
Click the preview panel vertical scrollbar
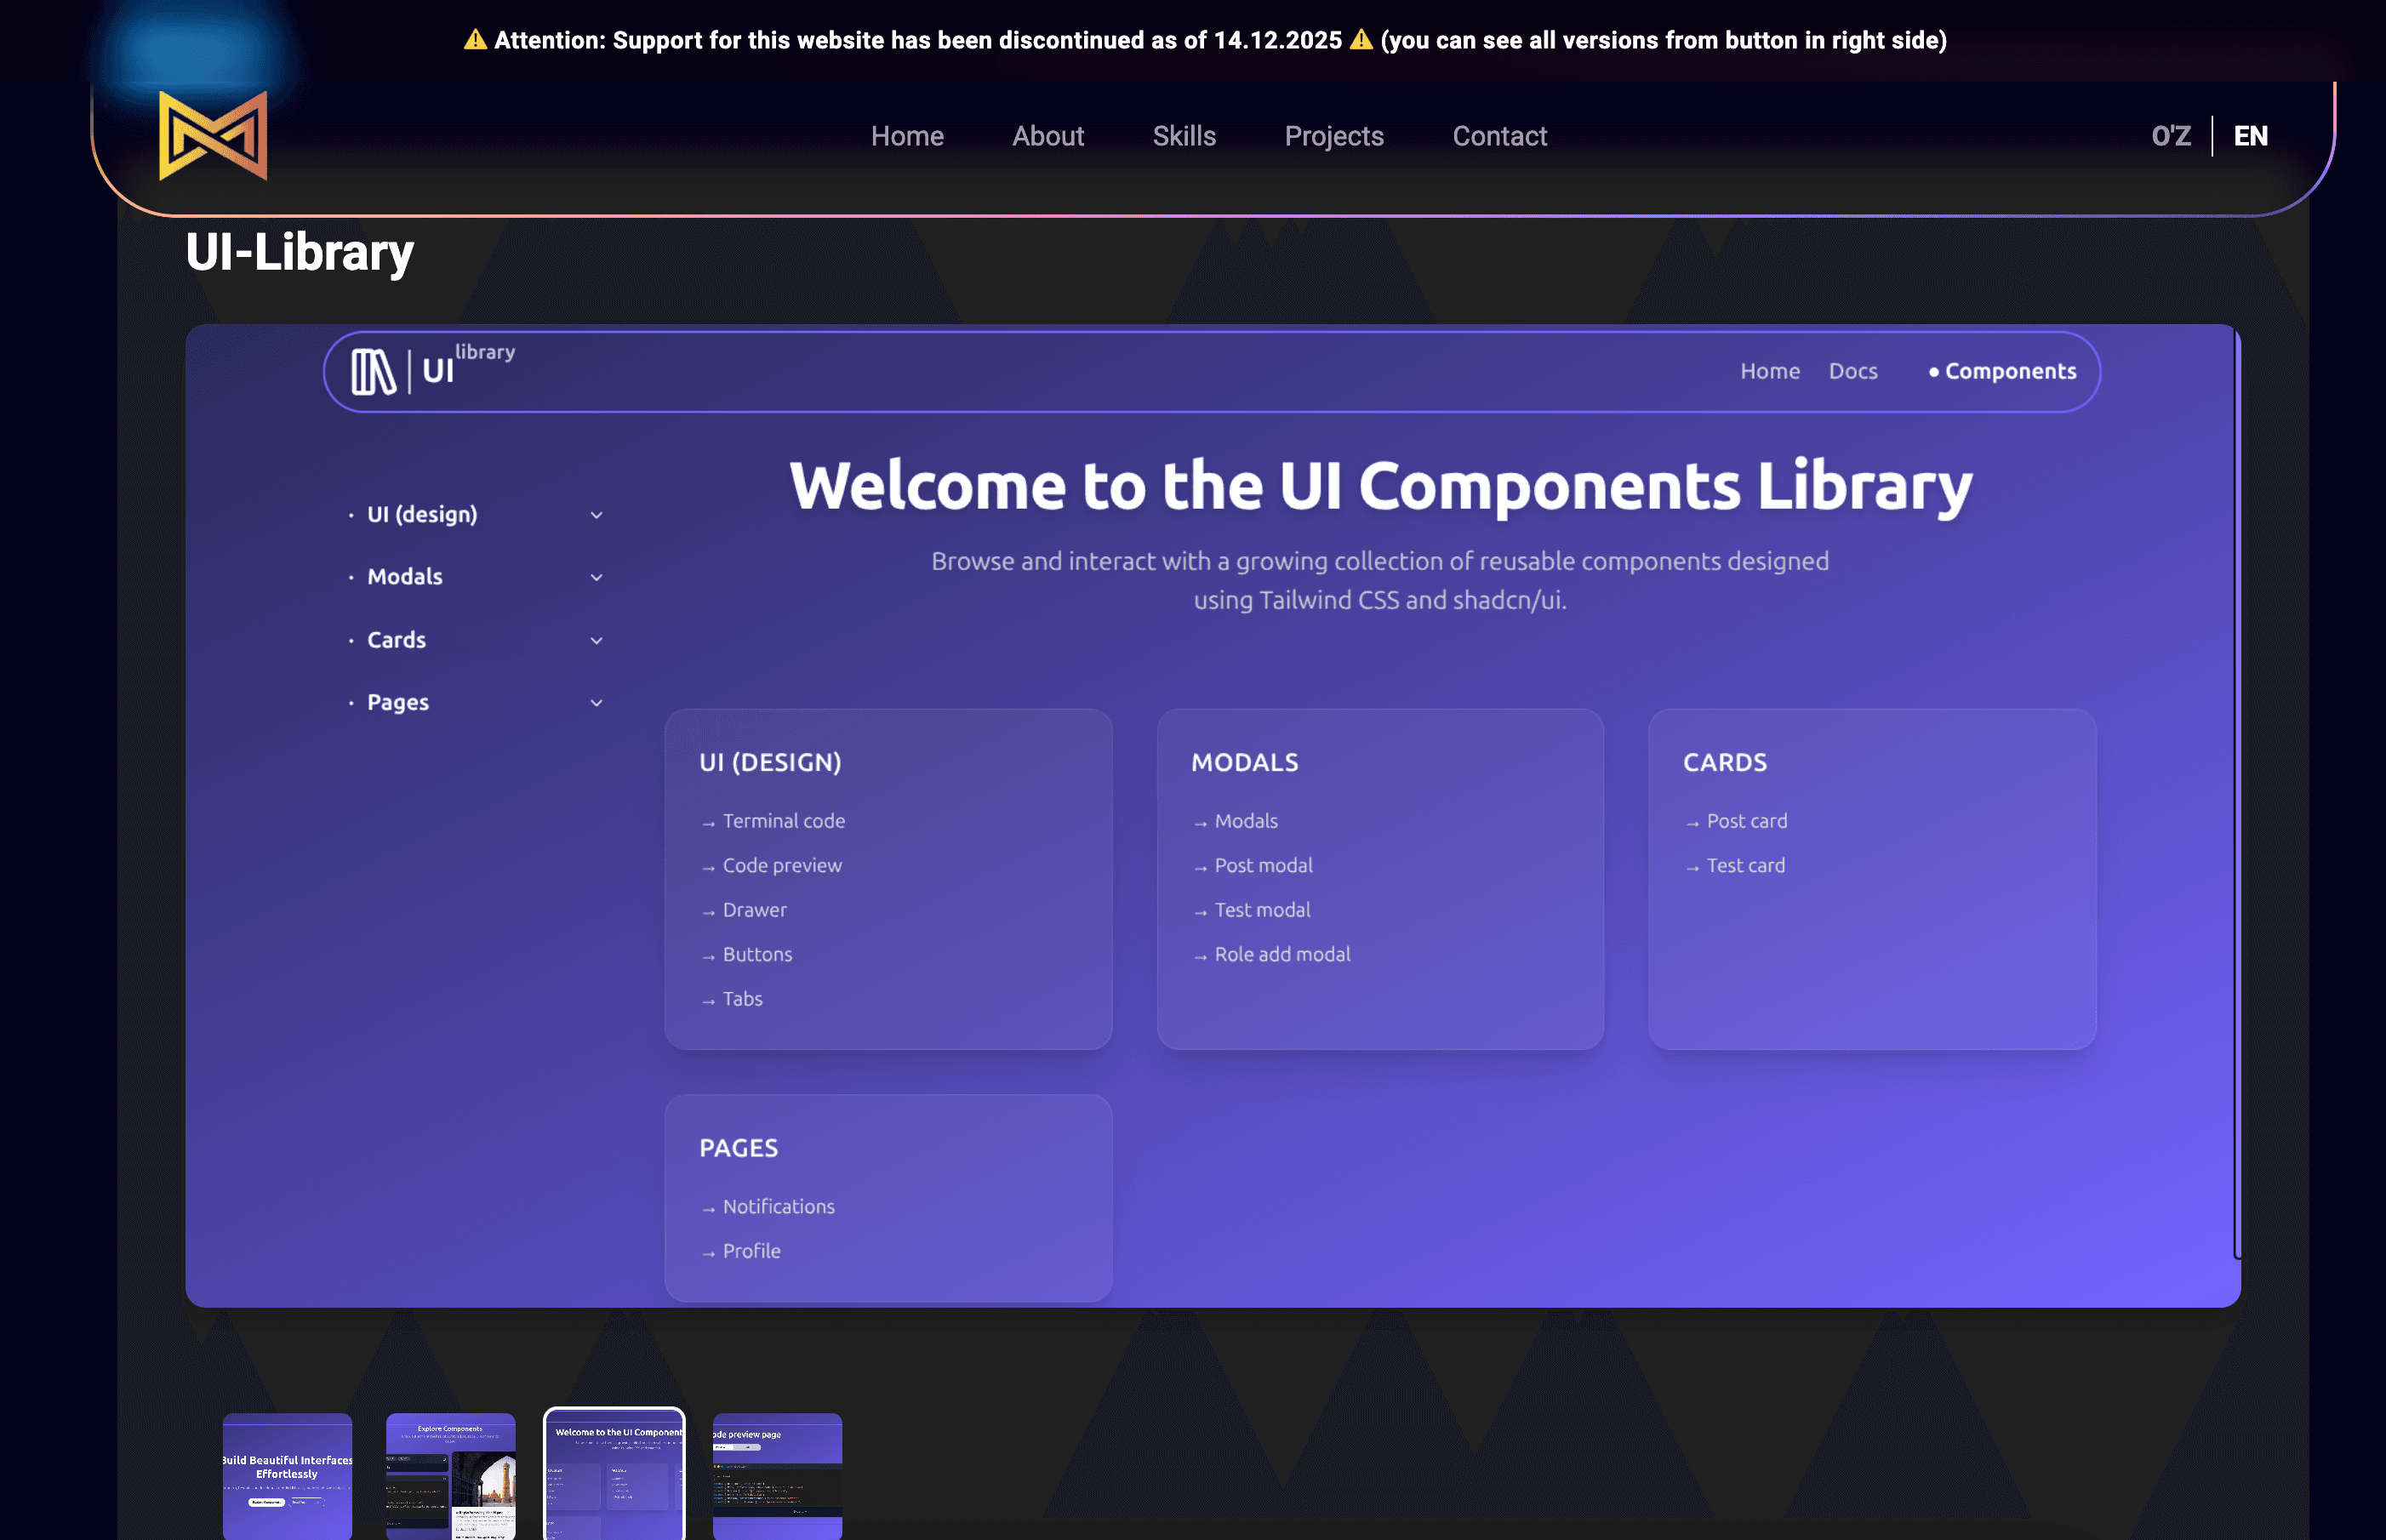[2237, 795]
